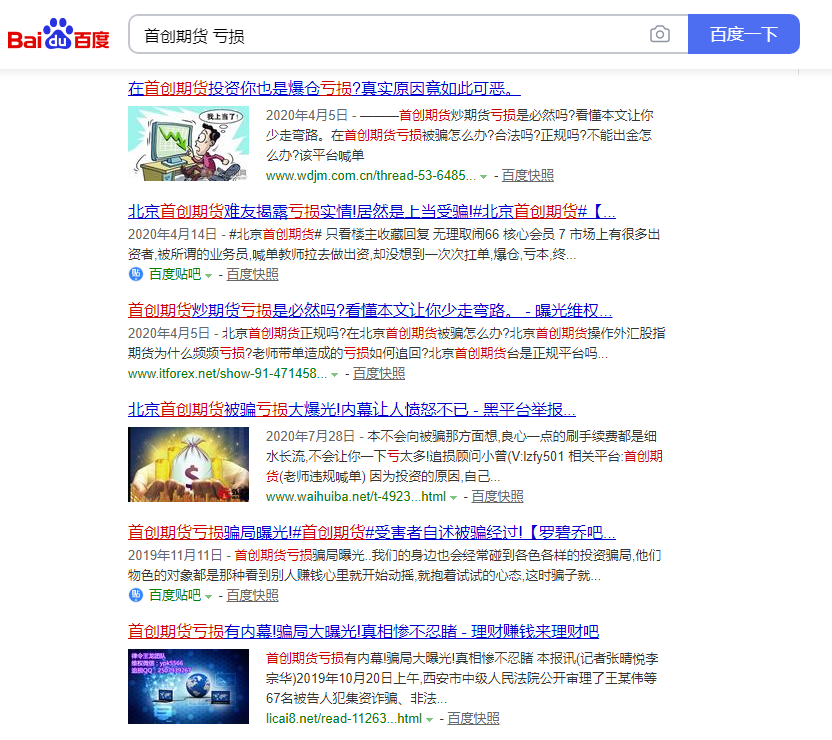832x740 pixels.
Task: Open result 北京首创期货被骗亏损大爆光
Action: 352,410
